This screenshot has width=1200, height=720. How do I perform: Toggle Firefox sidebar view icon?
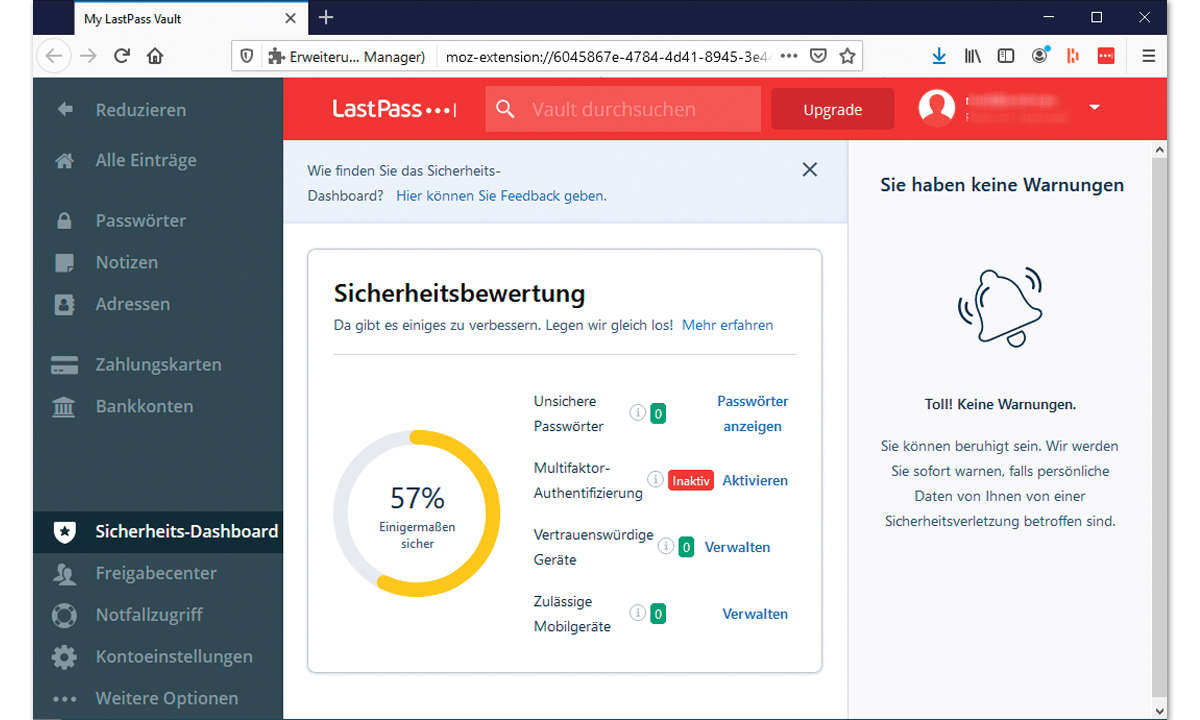tap(1006, 56)
